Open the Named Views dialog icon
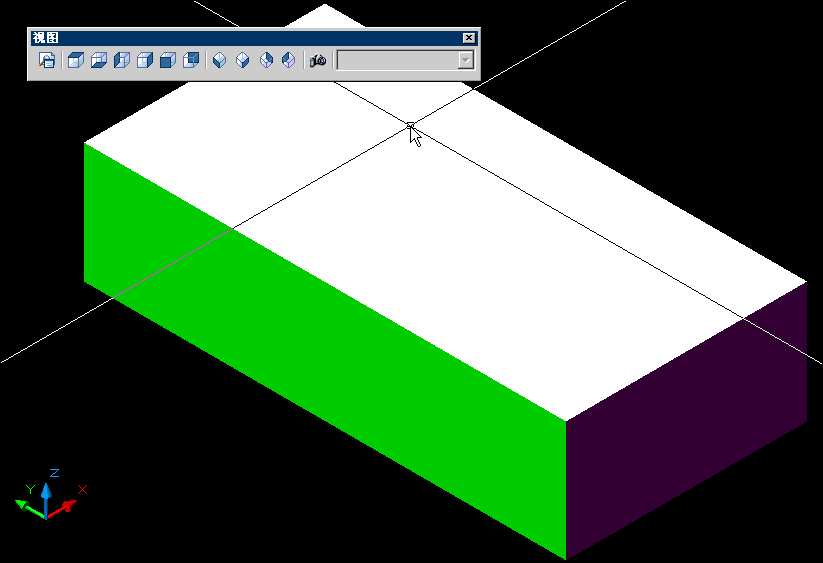 (47, 60)
